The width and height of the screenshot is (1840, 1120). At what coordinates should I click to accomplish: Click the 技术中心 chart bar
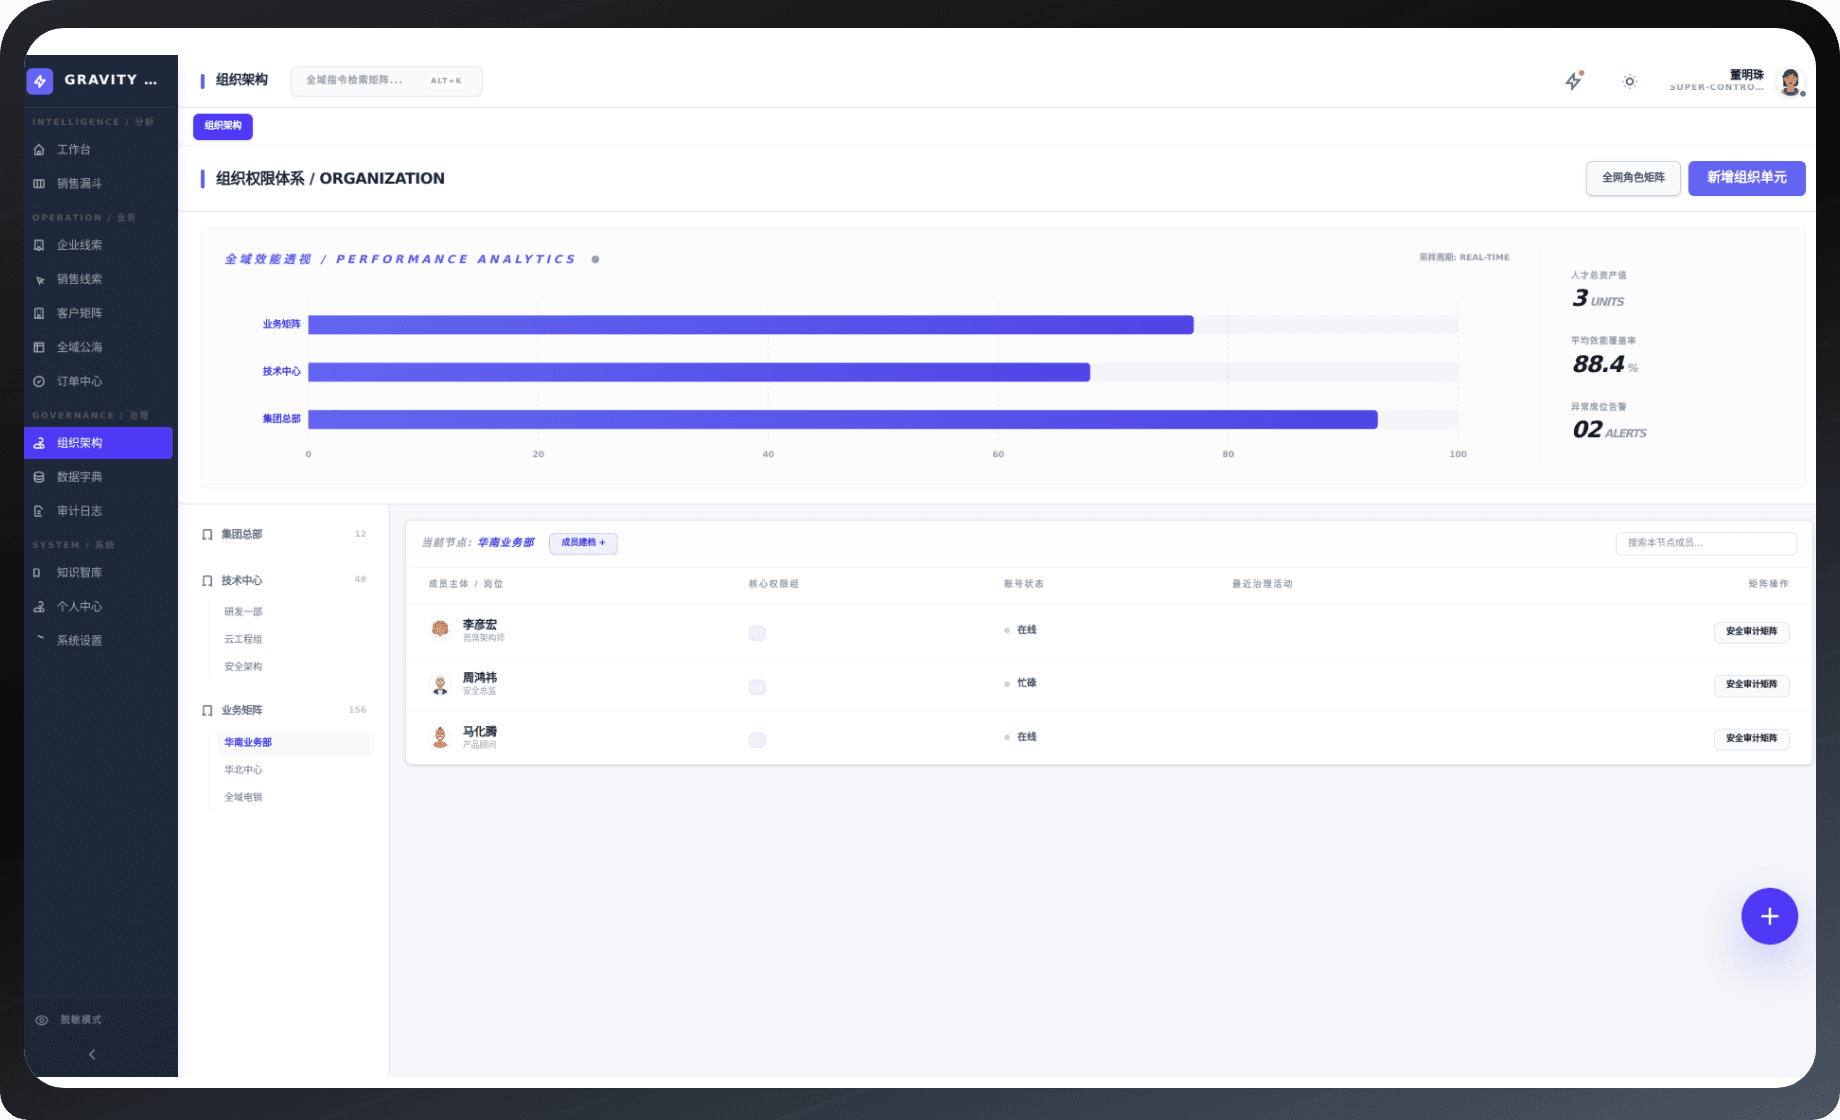click(x=699, y=372)
